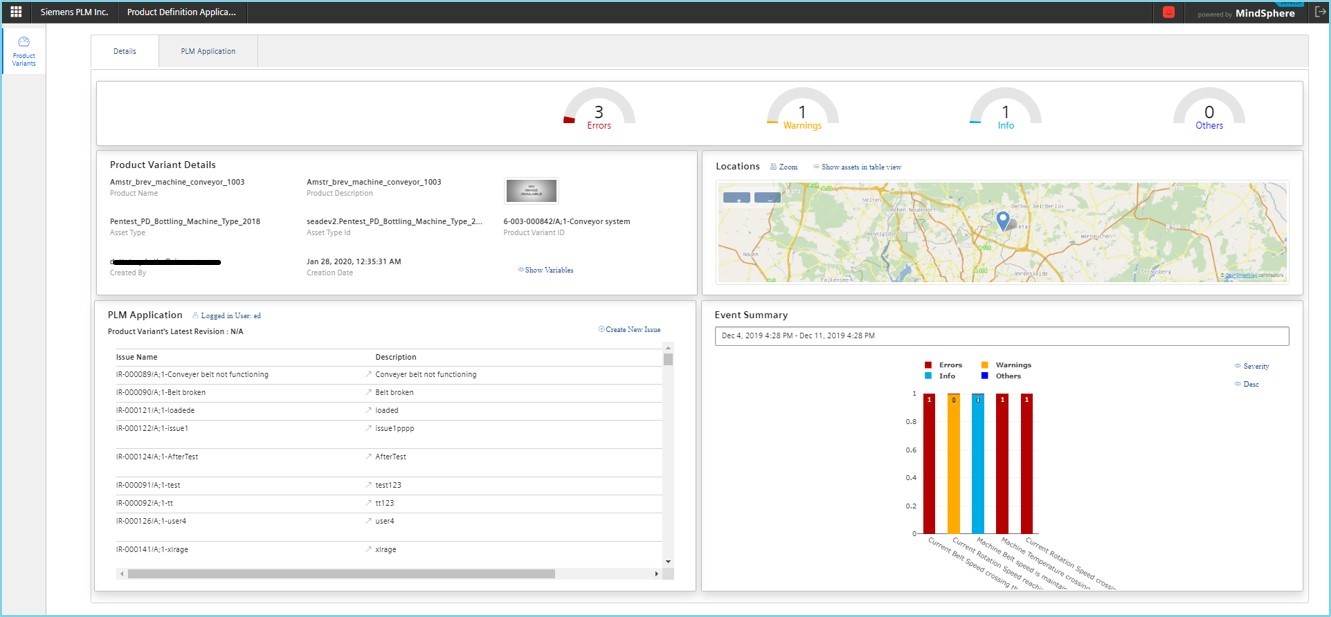Image resolution: width=1331 pixels, height=617 pixels.
Task: Switch to the PLM Application tab
Action: tap(208, 51)
